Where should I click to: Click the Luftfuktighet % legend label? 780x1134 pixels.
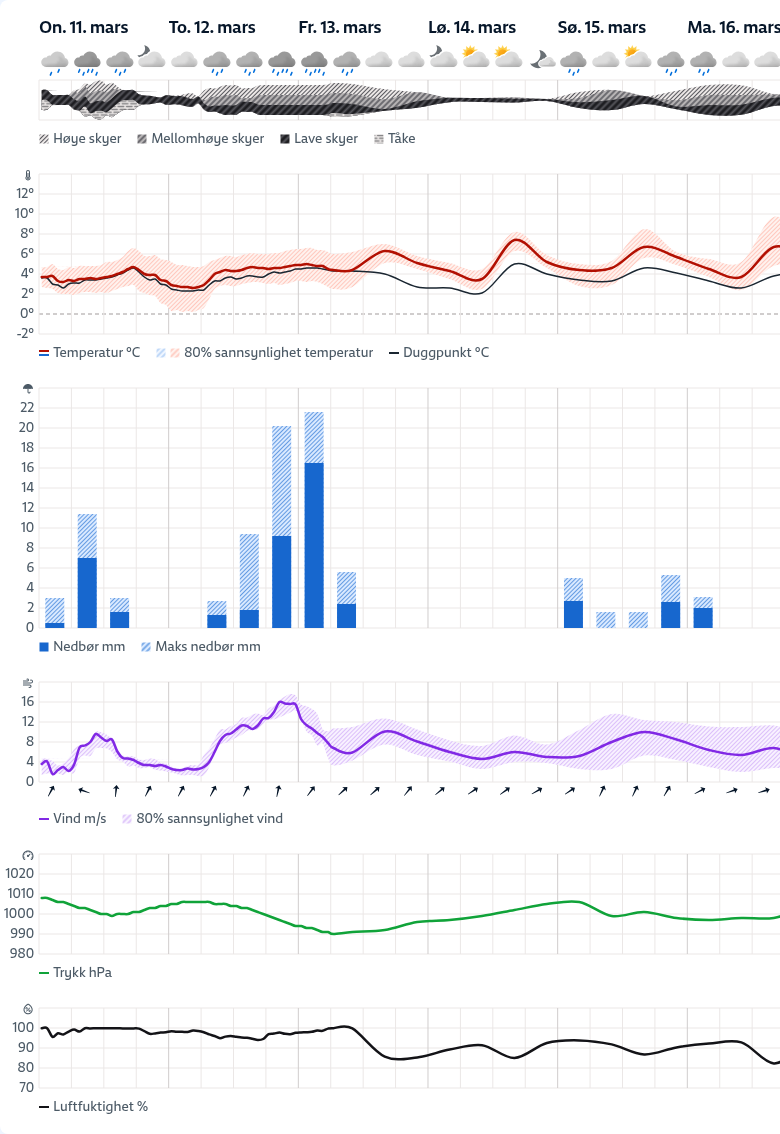click(x=100, y=1107)
